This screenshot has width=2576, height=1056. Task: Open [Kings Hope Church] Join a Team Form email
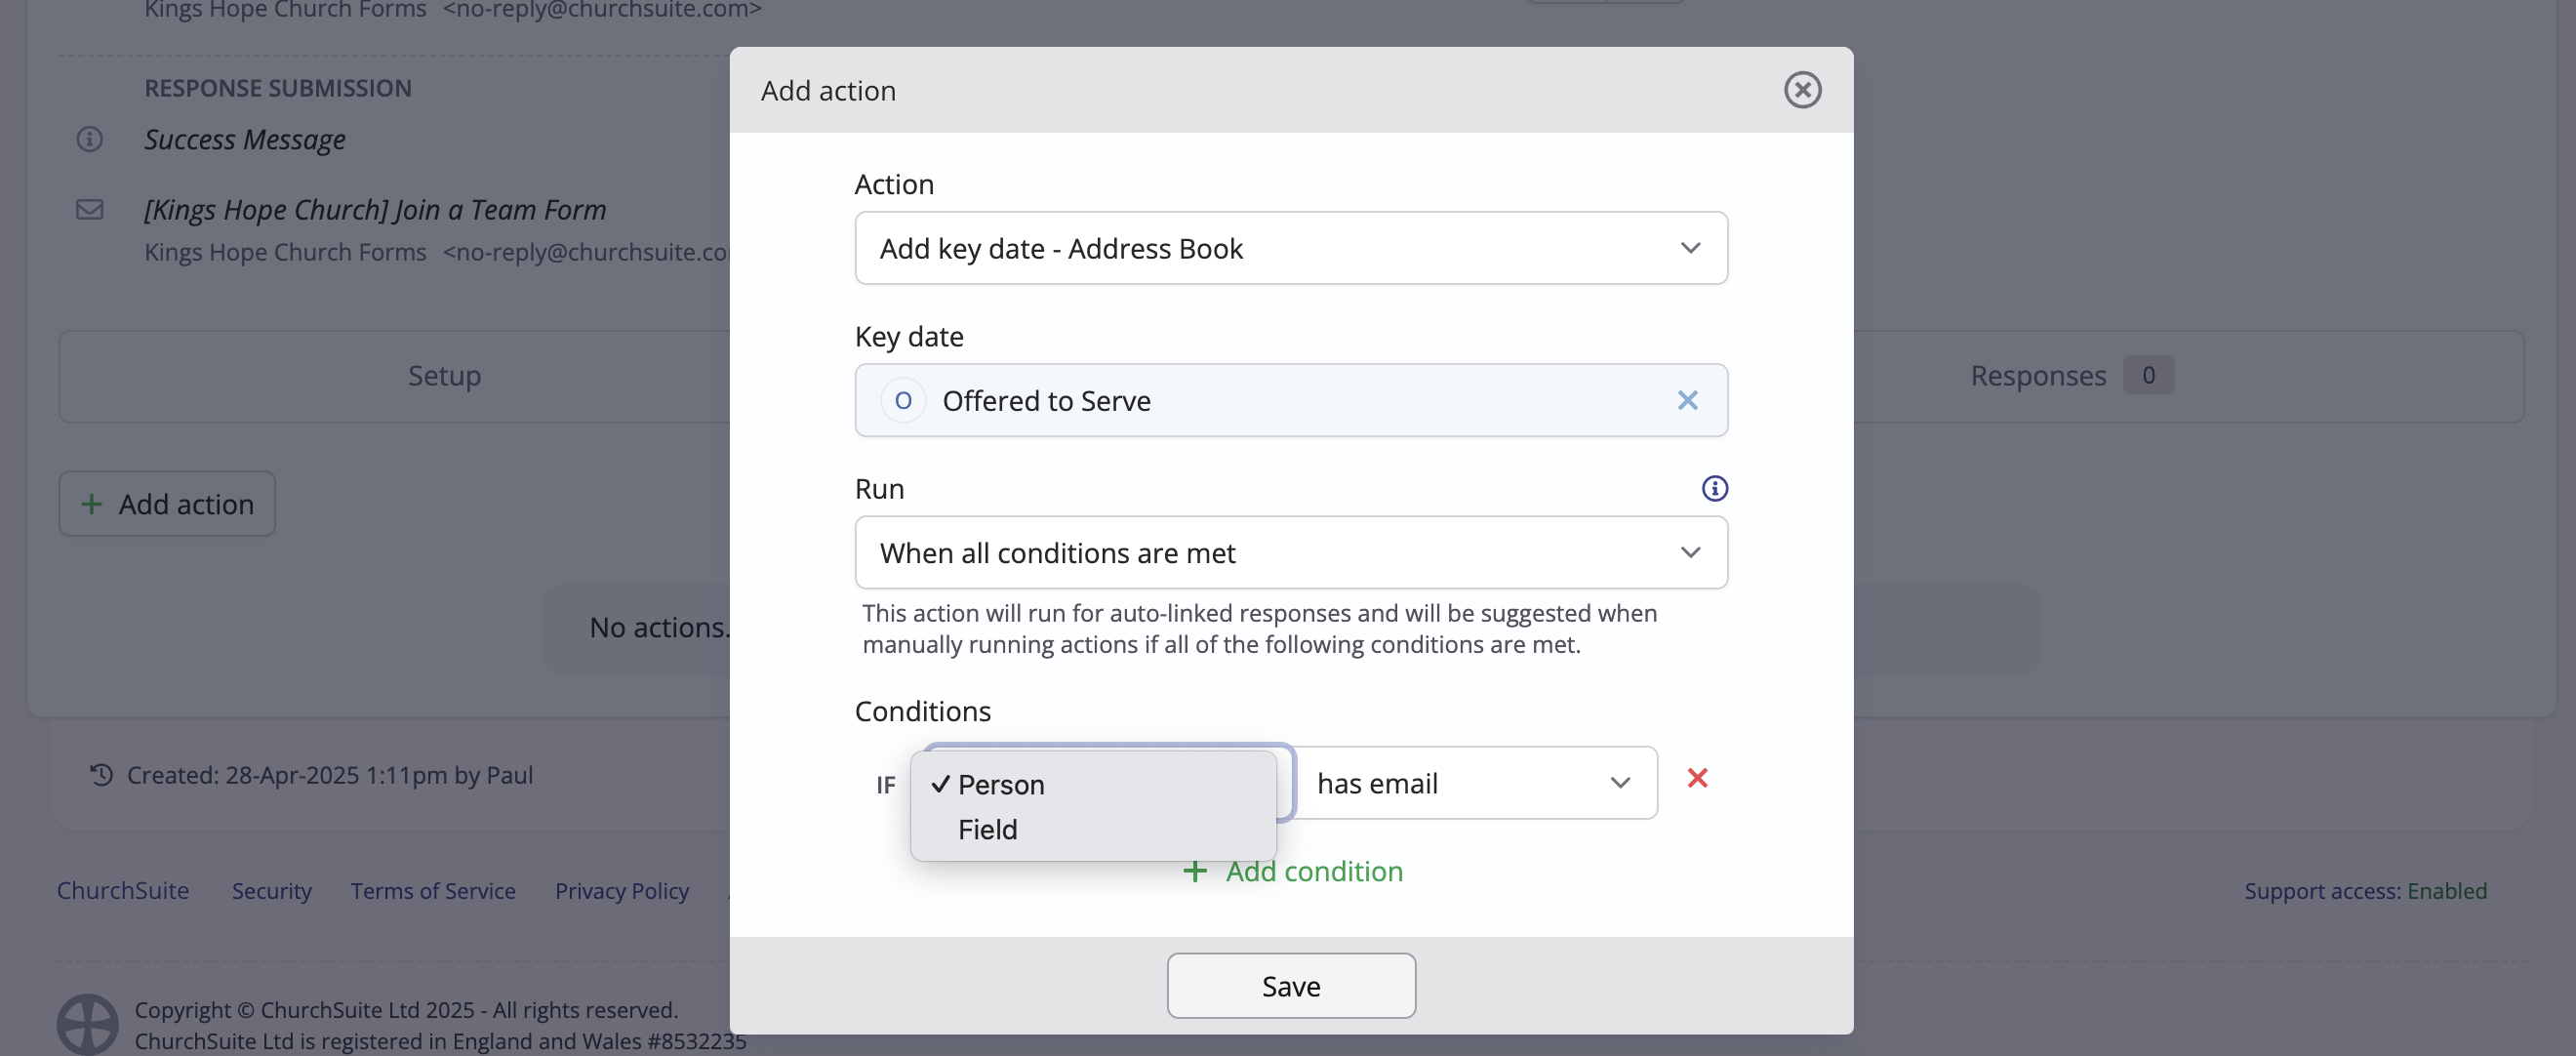pos(375,210)
